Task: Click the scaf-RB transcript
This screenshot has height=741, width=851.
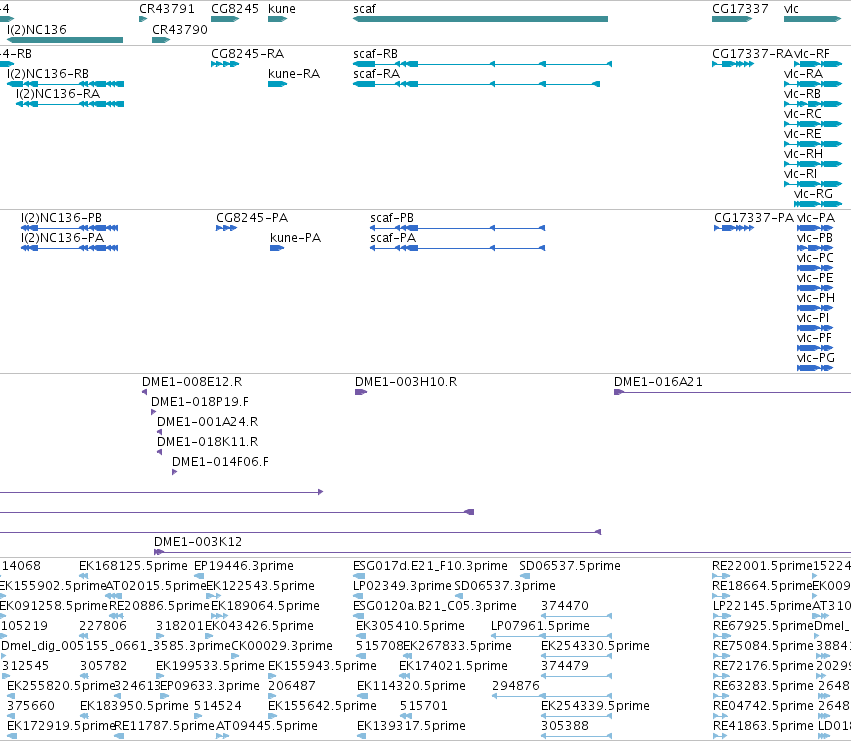Action: tap(482, 64)
